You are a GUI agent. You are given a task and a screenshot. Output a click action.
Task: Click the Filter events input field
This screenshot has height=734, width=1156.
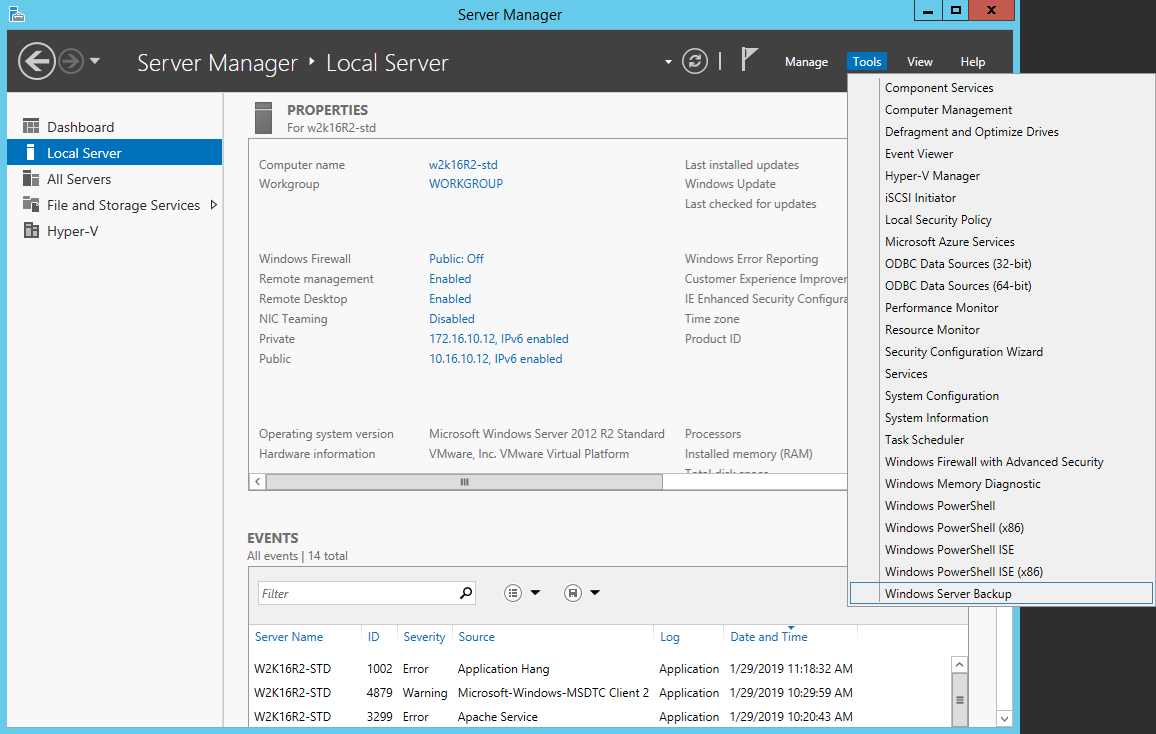357,593
